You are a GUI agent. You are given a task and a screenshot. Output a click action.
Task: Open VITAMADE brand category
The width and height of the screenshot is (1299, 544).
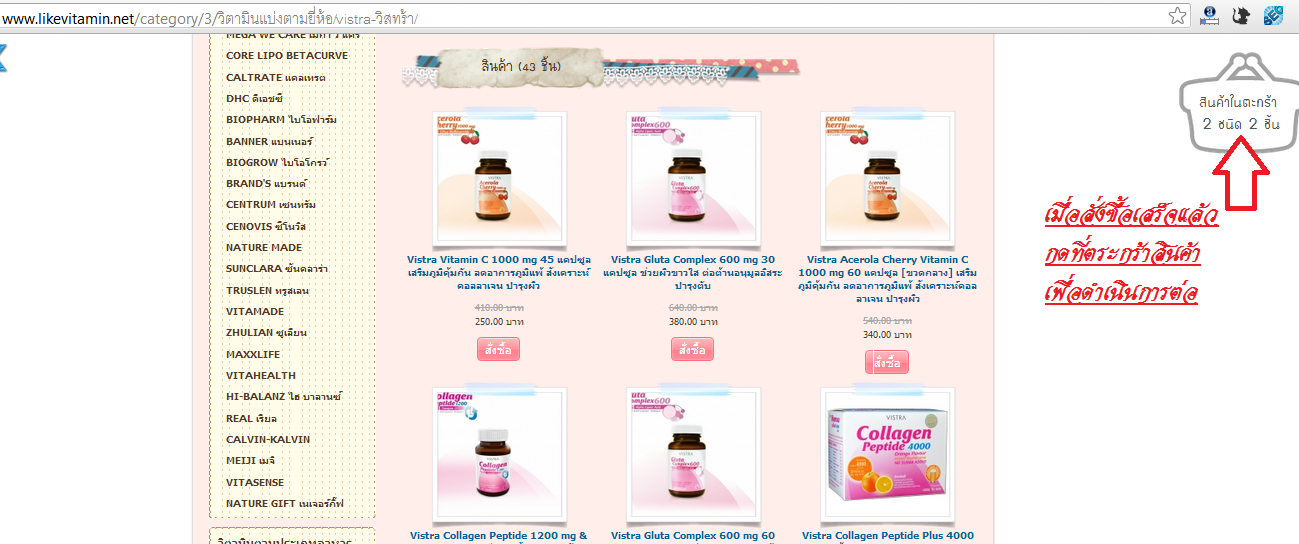[255, 311]
